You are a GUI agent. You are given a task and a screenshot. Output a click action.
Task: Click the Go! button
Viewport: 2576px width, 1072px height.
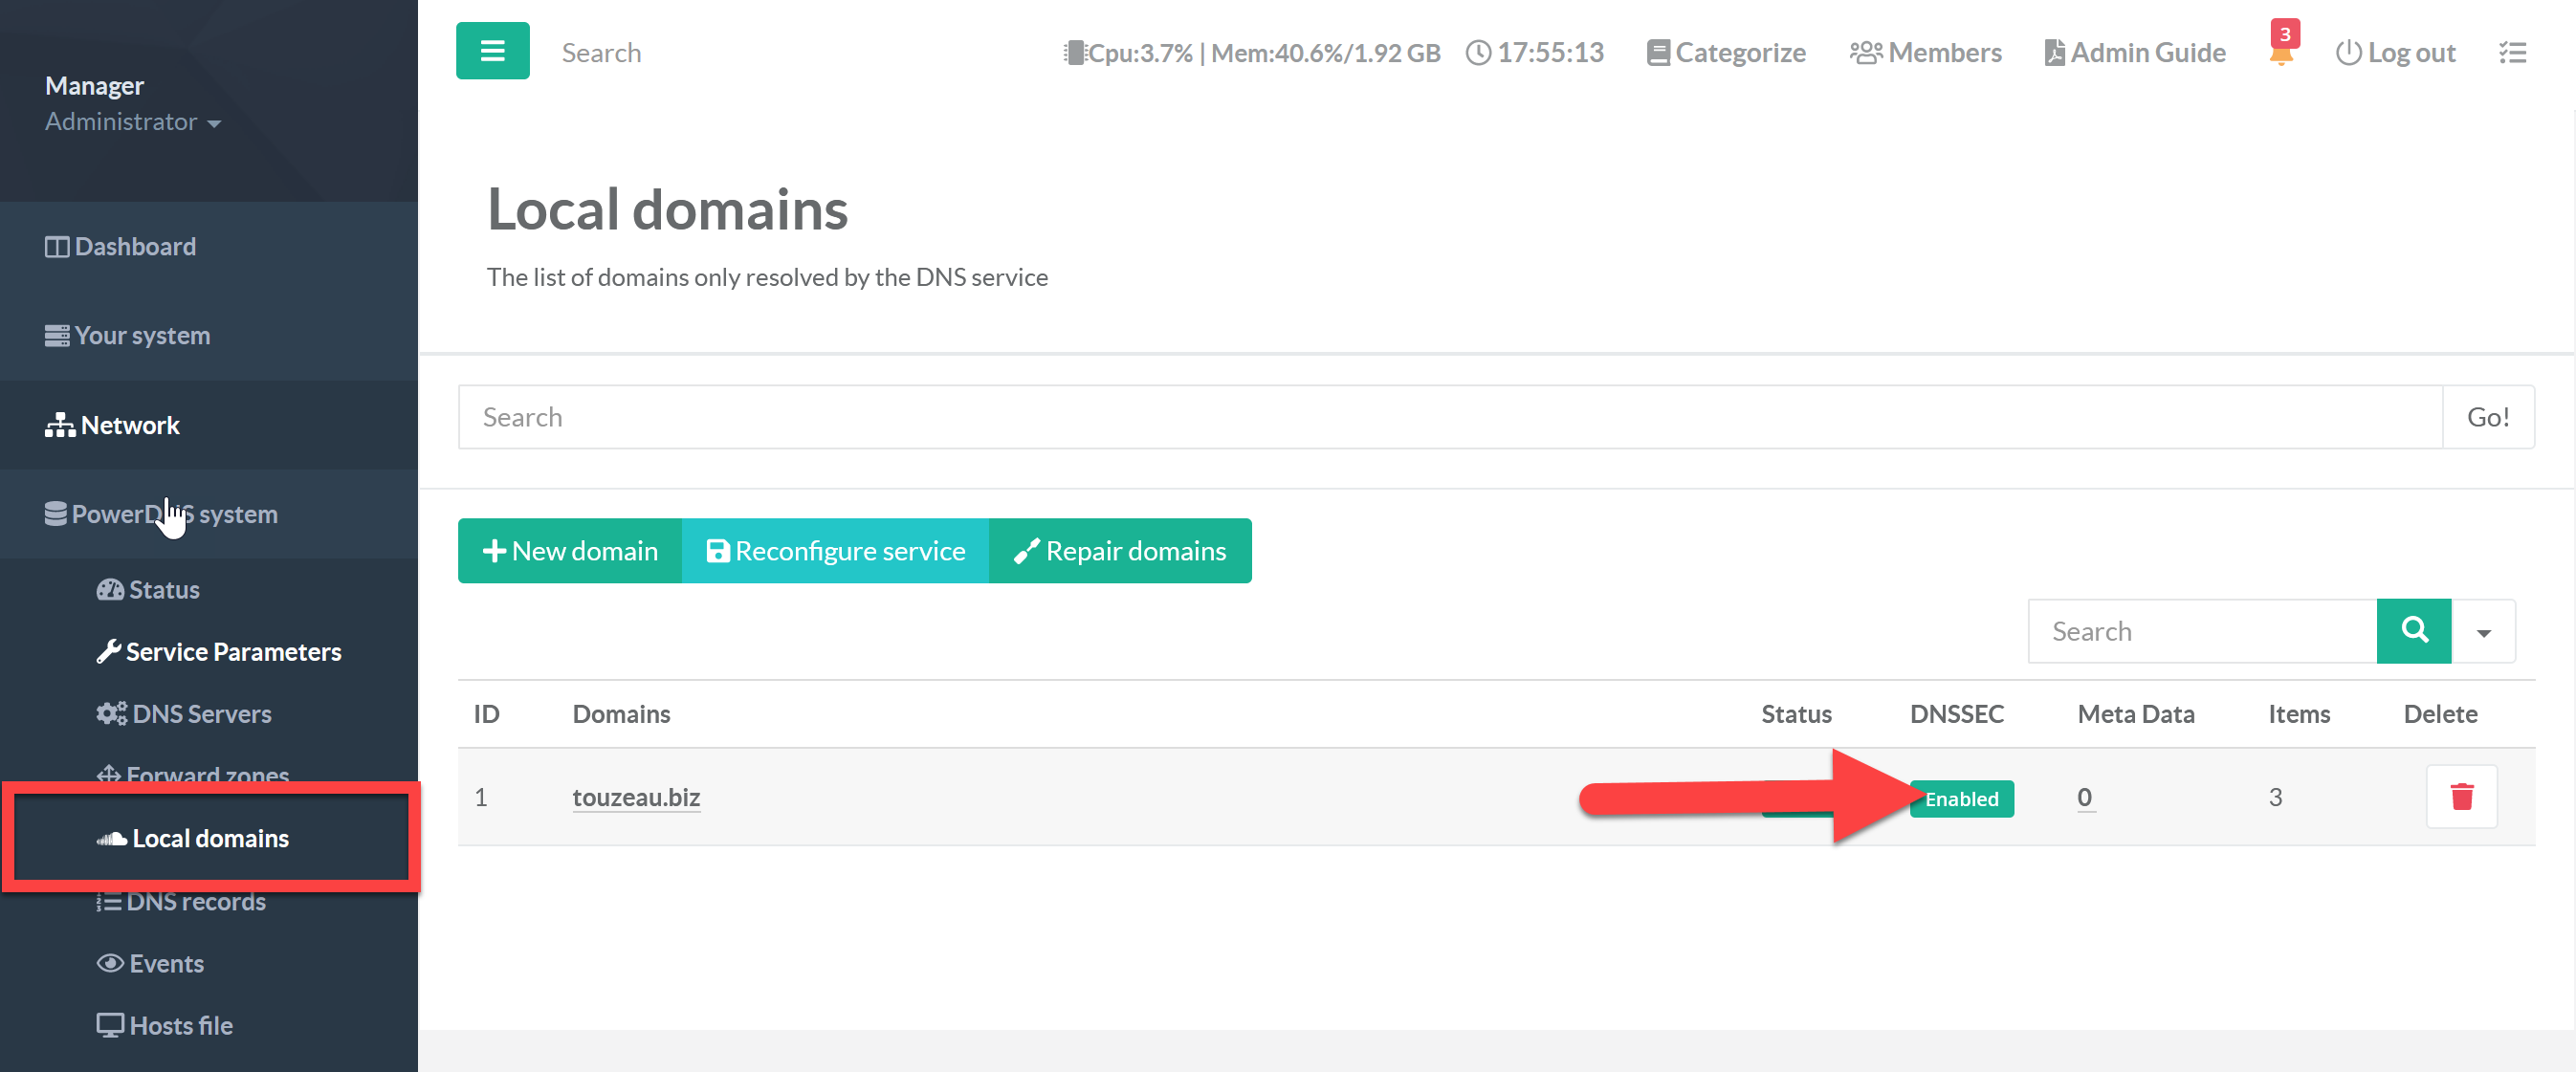[x=2487, y=417]
